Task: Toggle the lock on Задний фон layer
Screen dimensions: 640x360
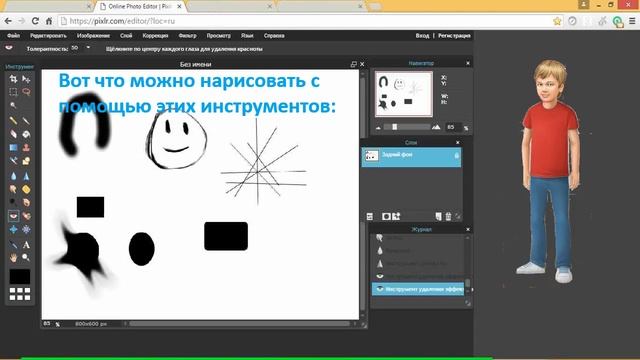Action: 457,156
